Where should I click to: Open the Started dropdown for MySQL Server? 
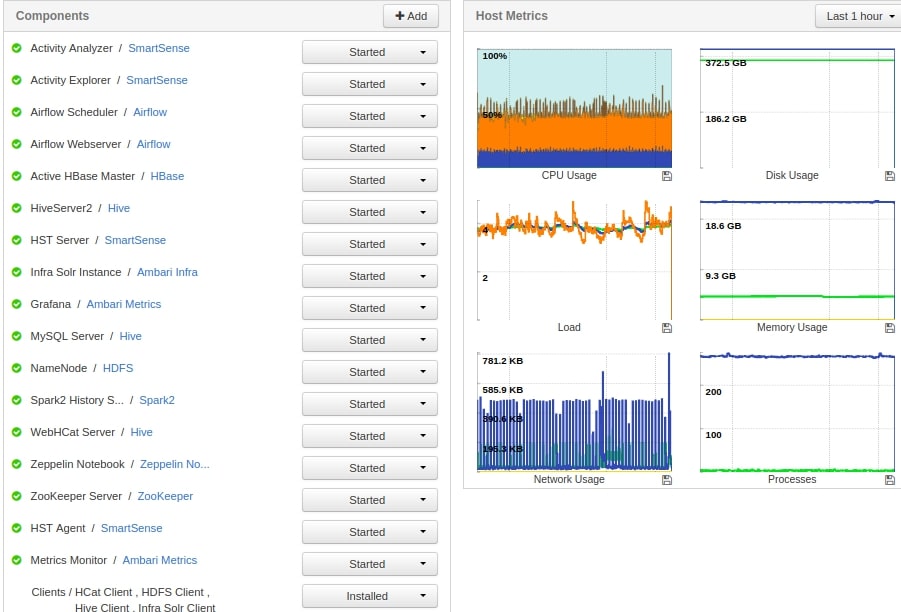click(x=369, y=340)
